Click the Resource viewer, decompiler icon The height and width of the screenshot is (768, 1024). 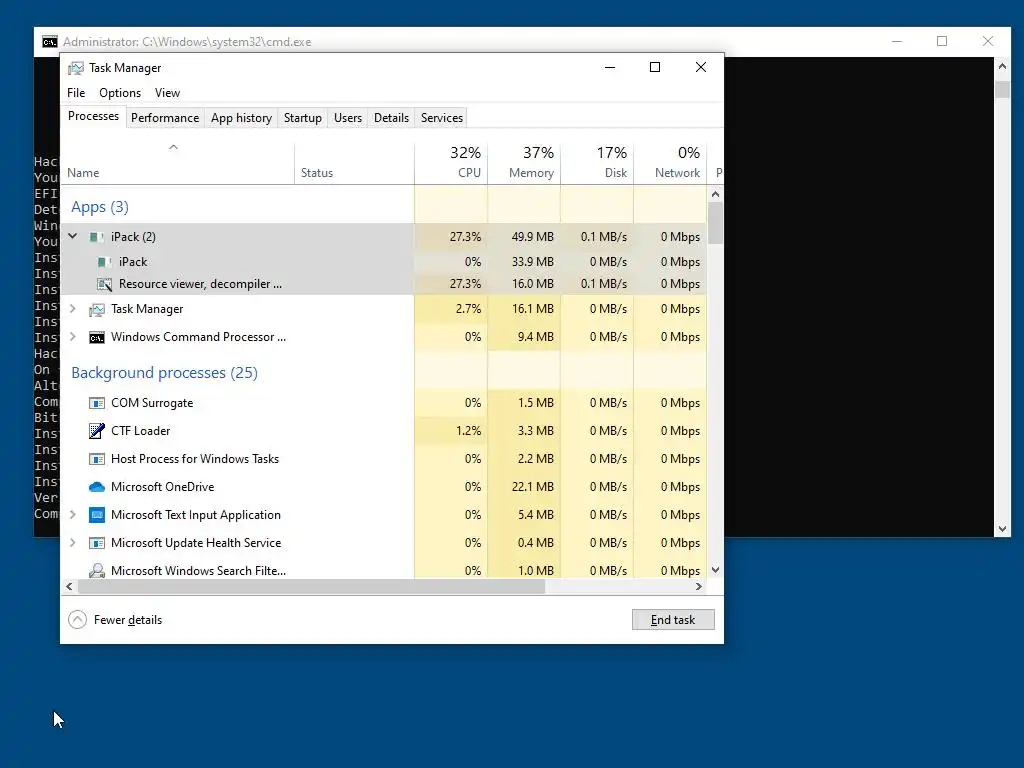104,284
